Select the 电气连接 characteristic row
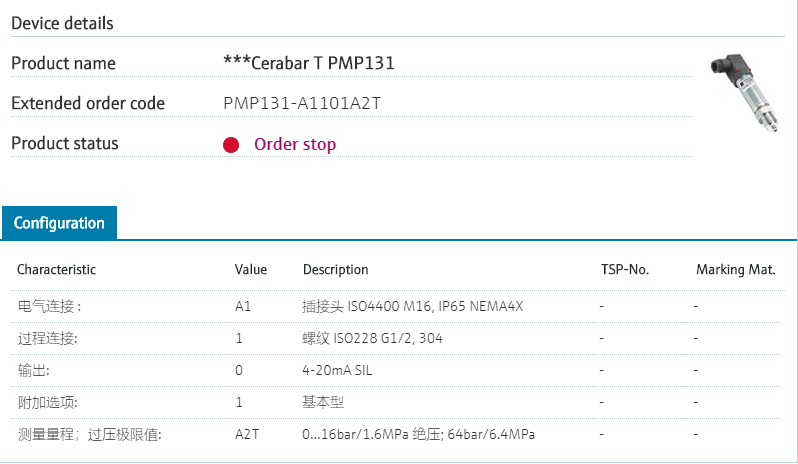 [50, 306]
